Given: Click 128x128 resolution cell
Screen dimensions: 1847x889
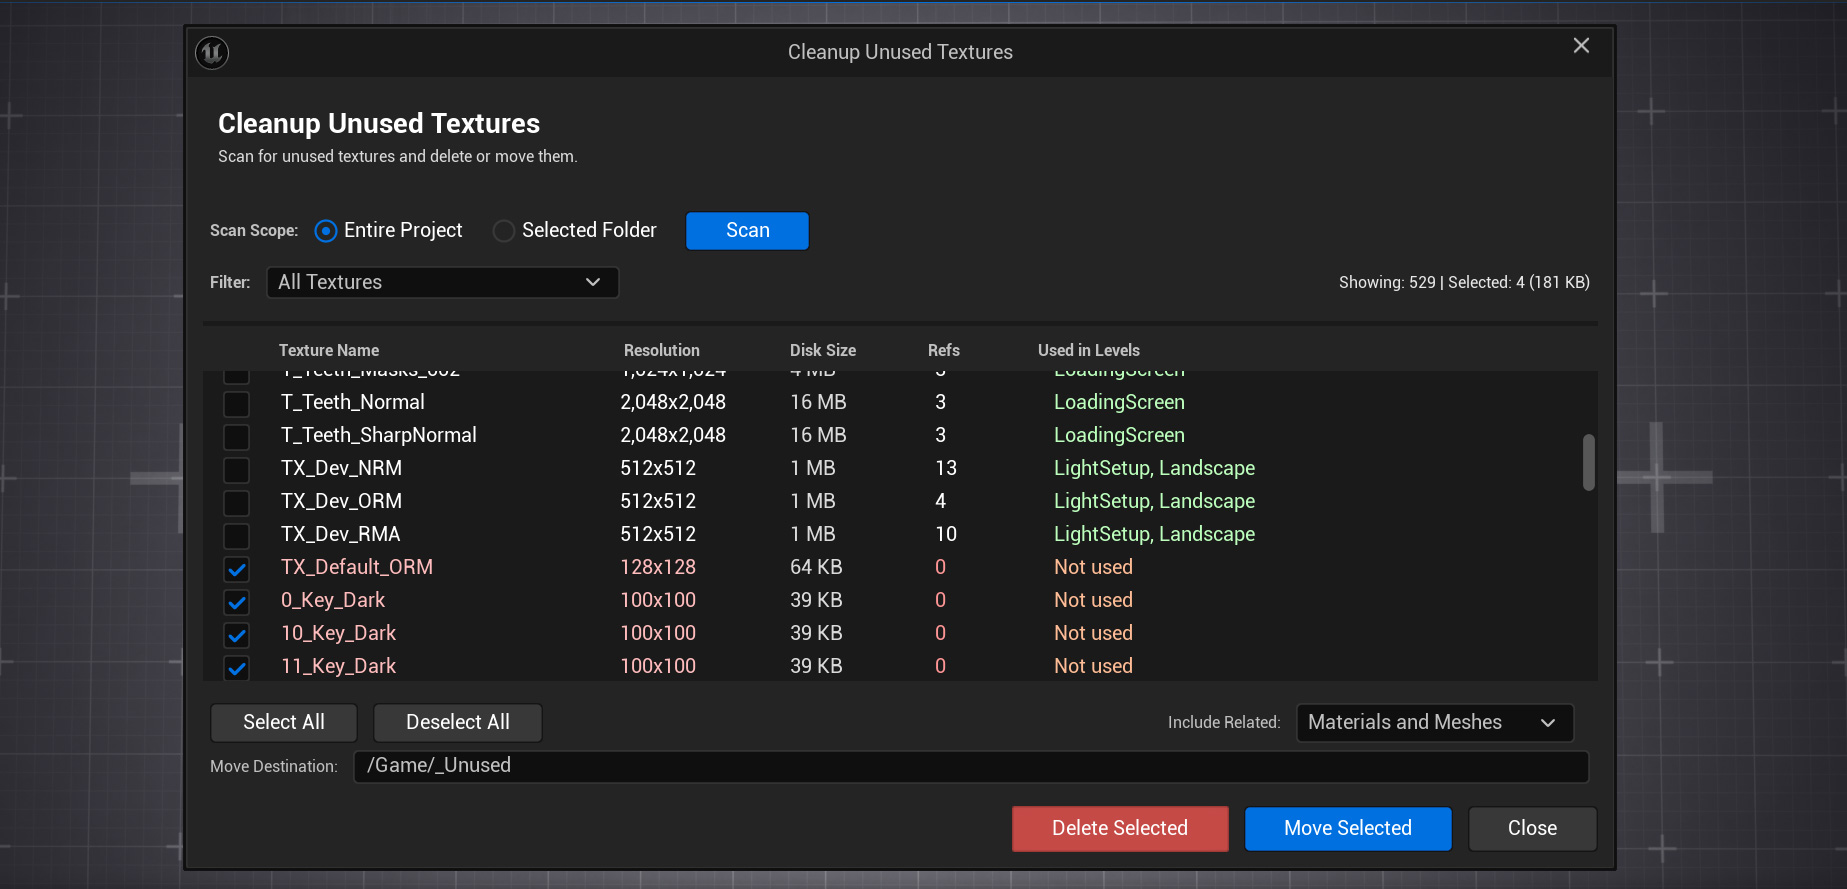Looking at the screenshot, I should click(658, 567).
